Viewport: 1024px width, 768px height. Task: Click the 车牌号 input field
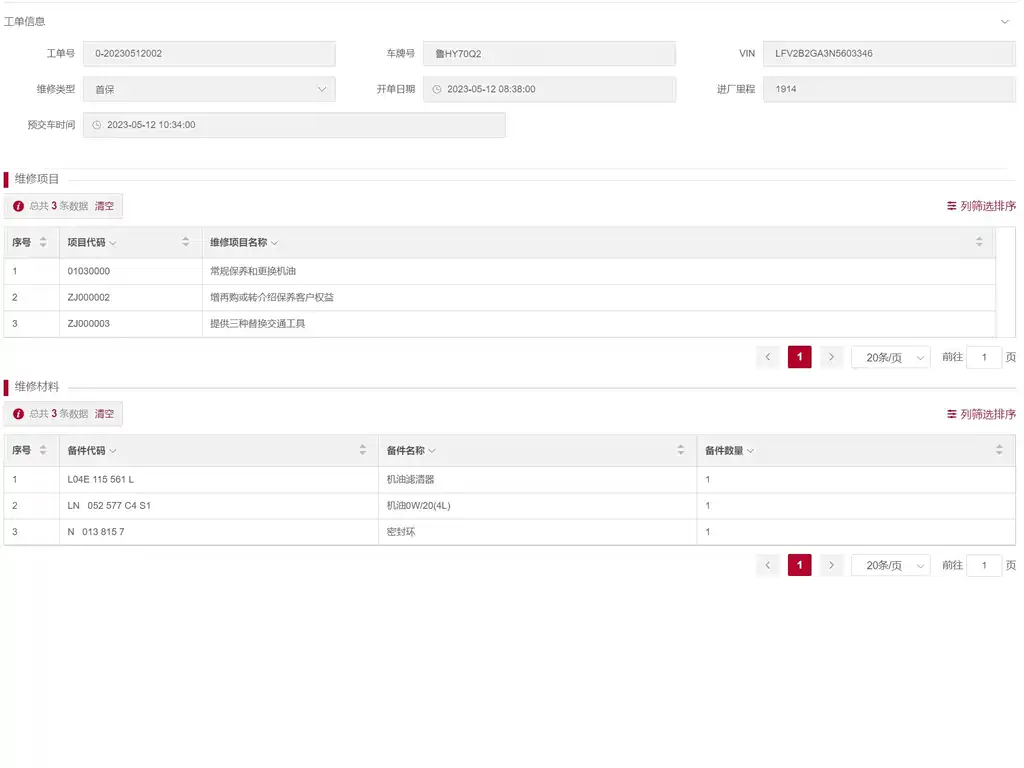[549, 54]
